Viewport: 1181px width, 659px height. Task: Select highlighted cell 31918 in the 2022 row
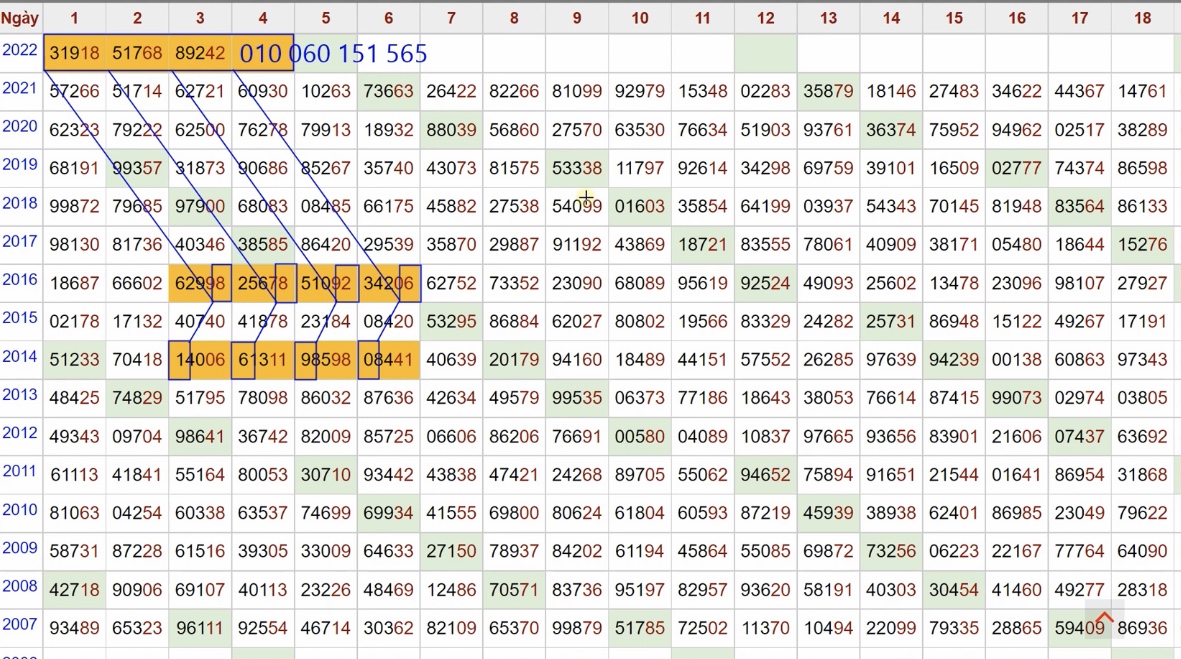pos(75,54)
